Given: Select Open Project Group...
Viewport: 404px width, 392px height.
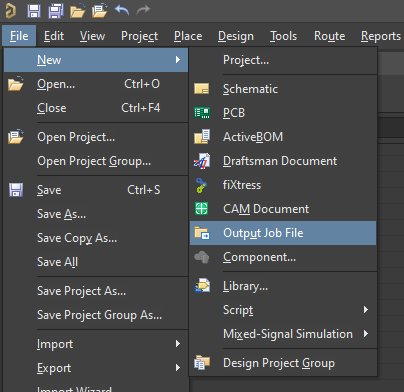Looking at the screenshot, I should click(96, 161).
